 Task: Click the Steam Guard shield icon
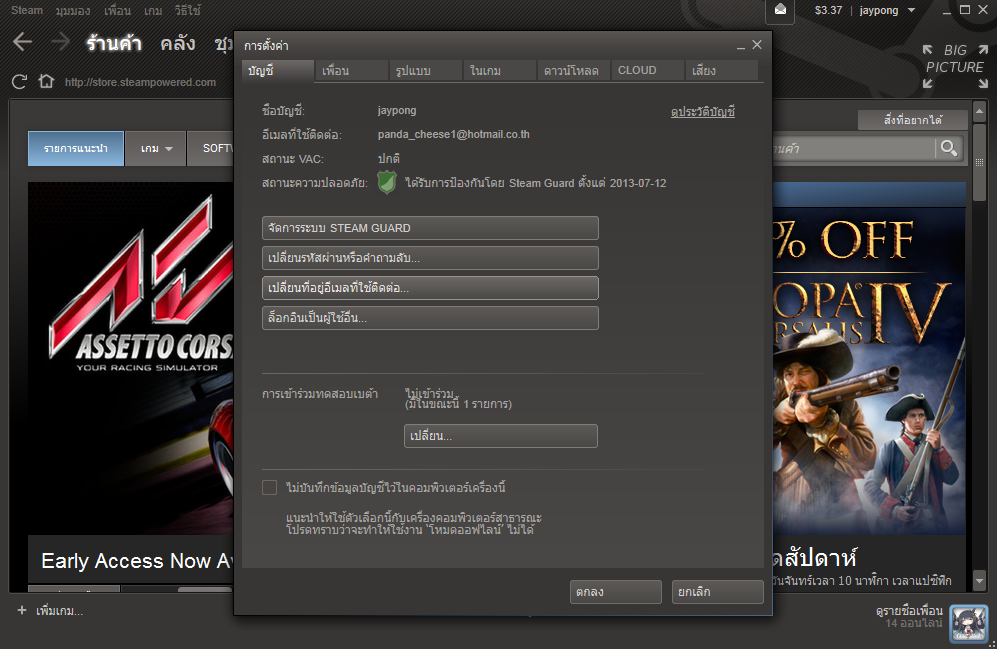[x=387, y=182]
